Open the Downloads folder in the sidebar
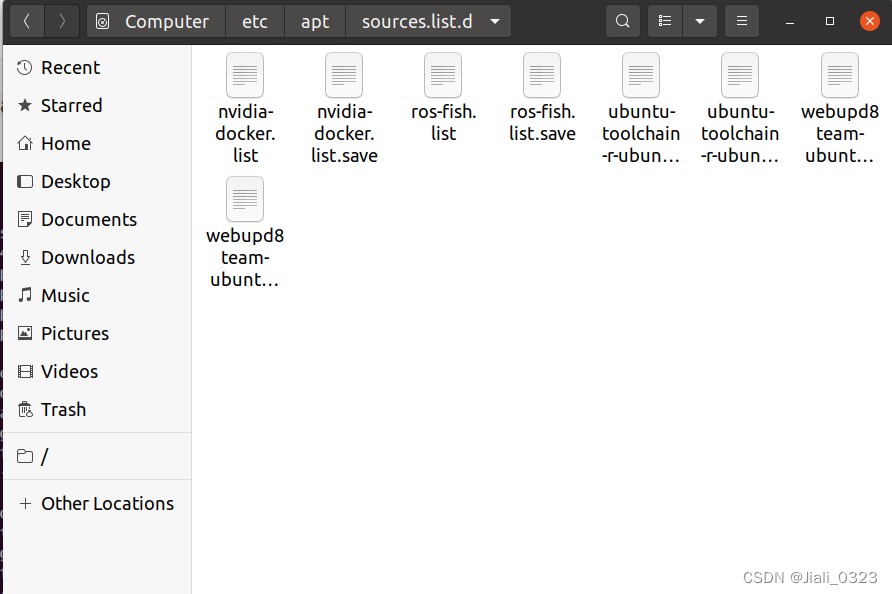This screenshot has width=892, height=594. (87, 257)
